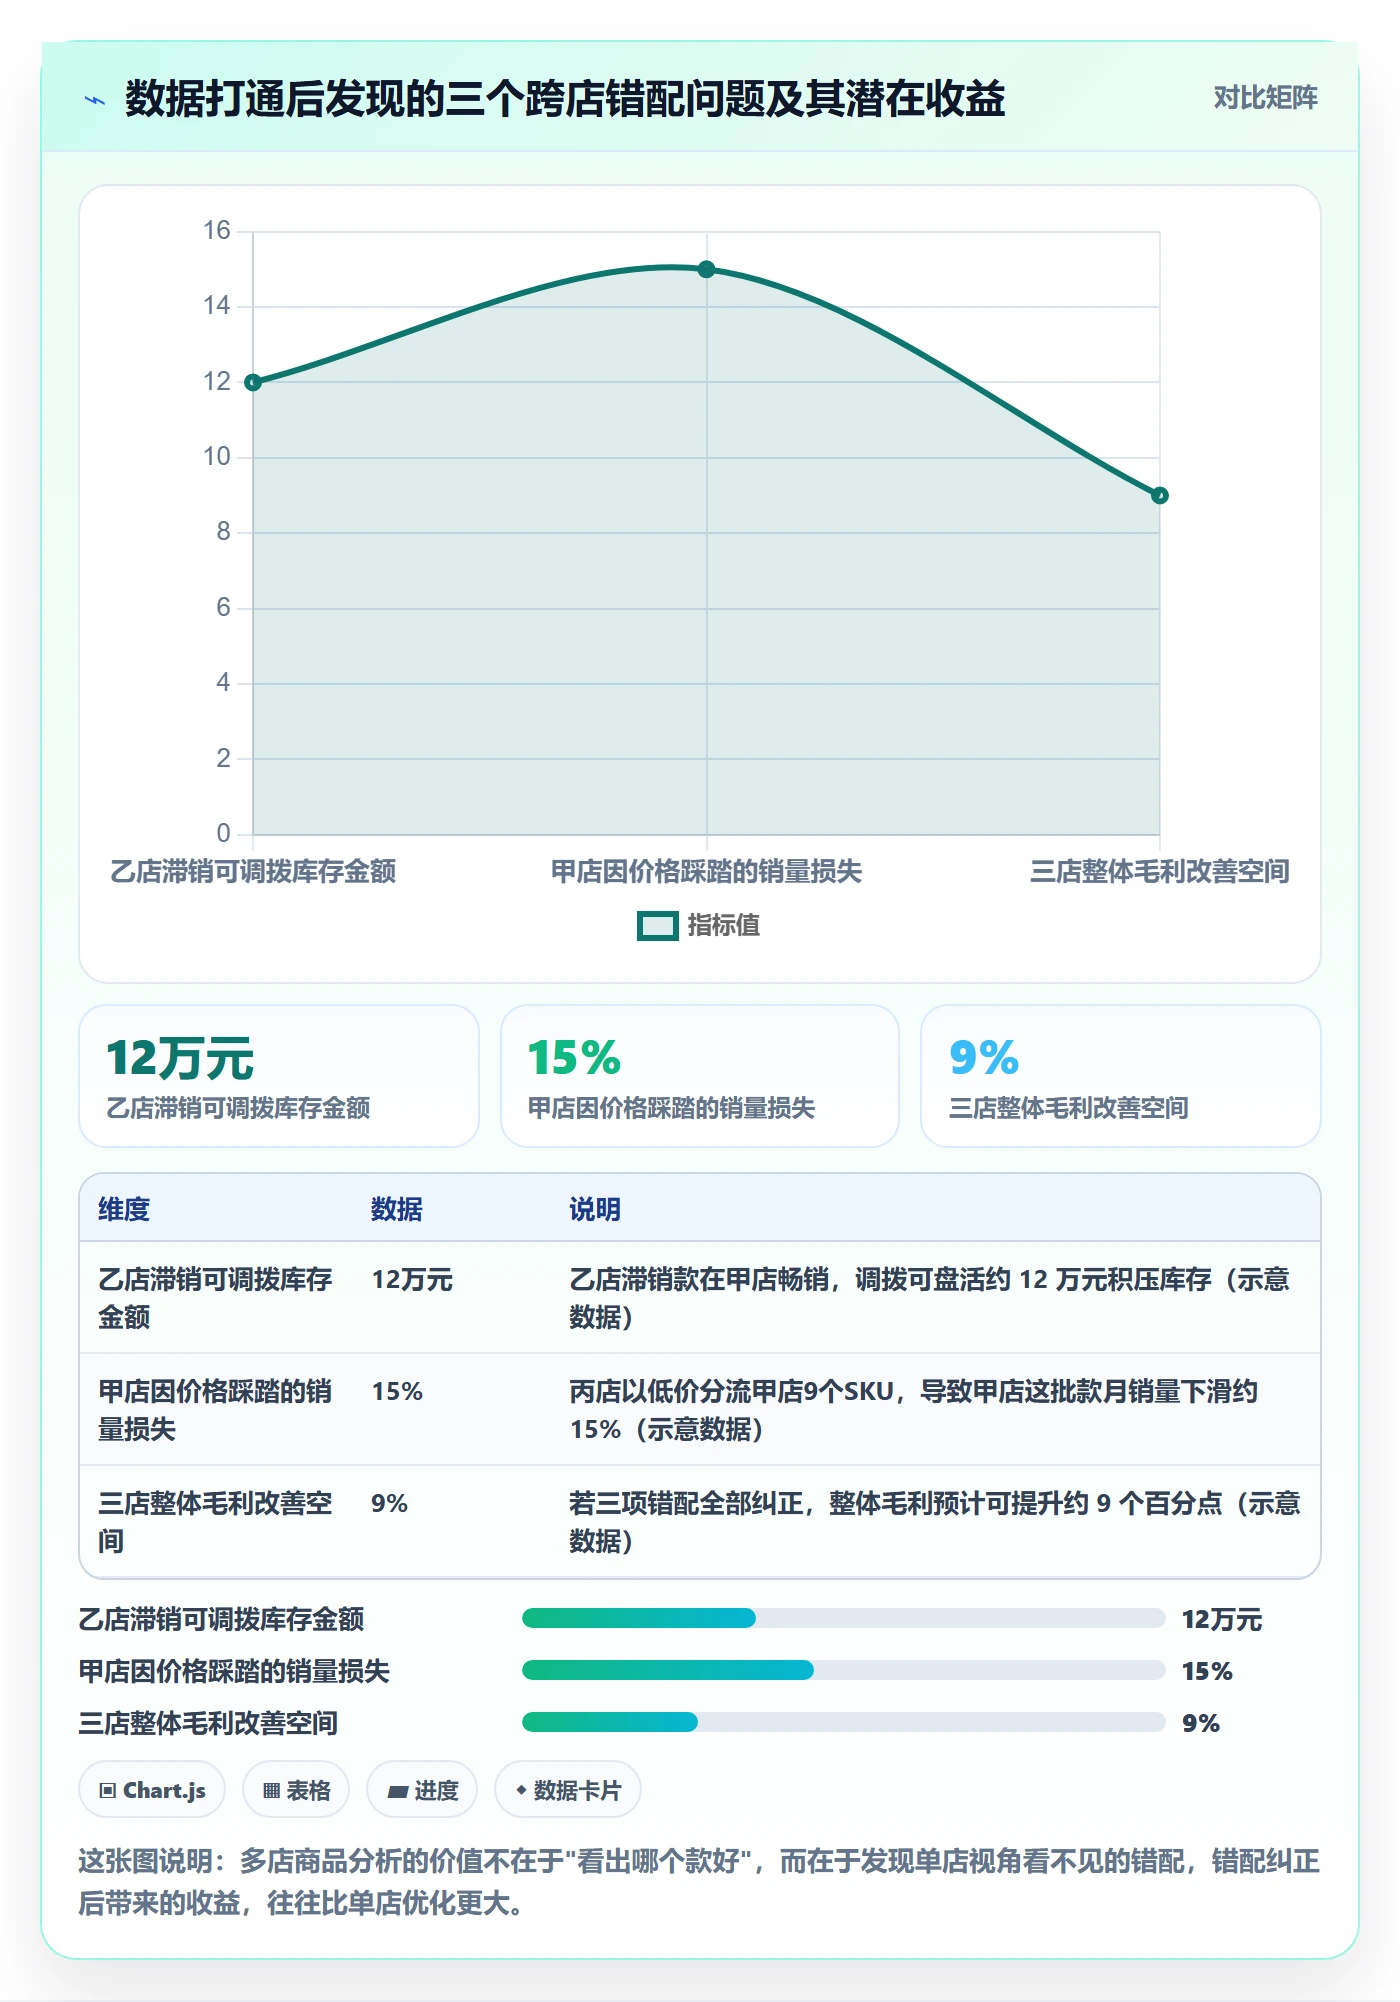Click the chart data point at value 9
1400x2002 pixels.
point(1159,495)
